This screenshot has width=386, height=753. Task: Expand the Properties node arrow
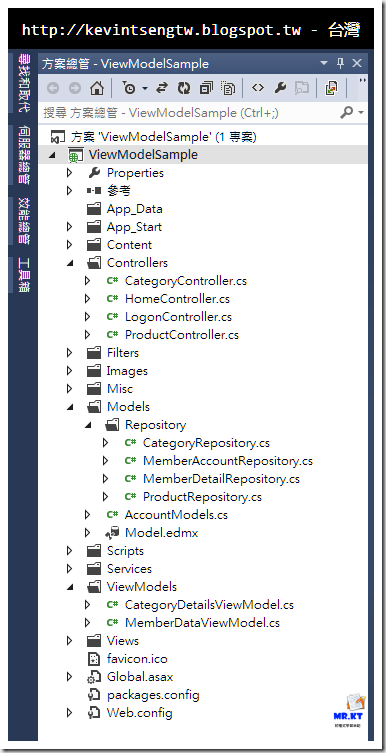[x=70, y=173]
